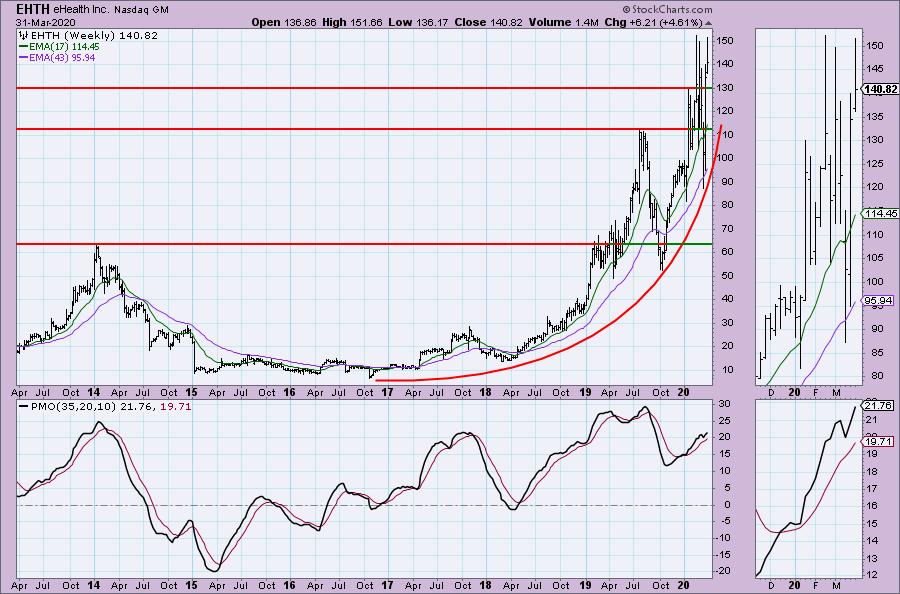Click the purple EMA(43) legend line swatch
This screenshot has width=900, height=594.
coord(24,58)
